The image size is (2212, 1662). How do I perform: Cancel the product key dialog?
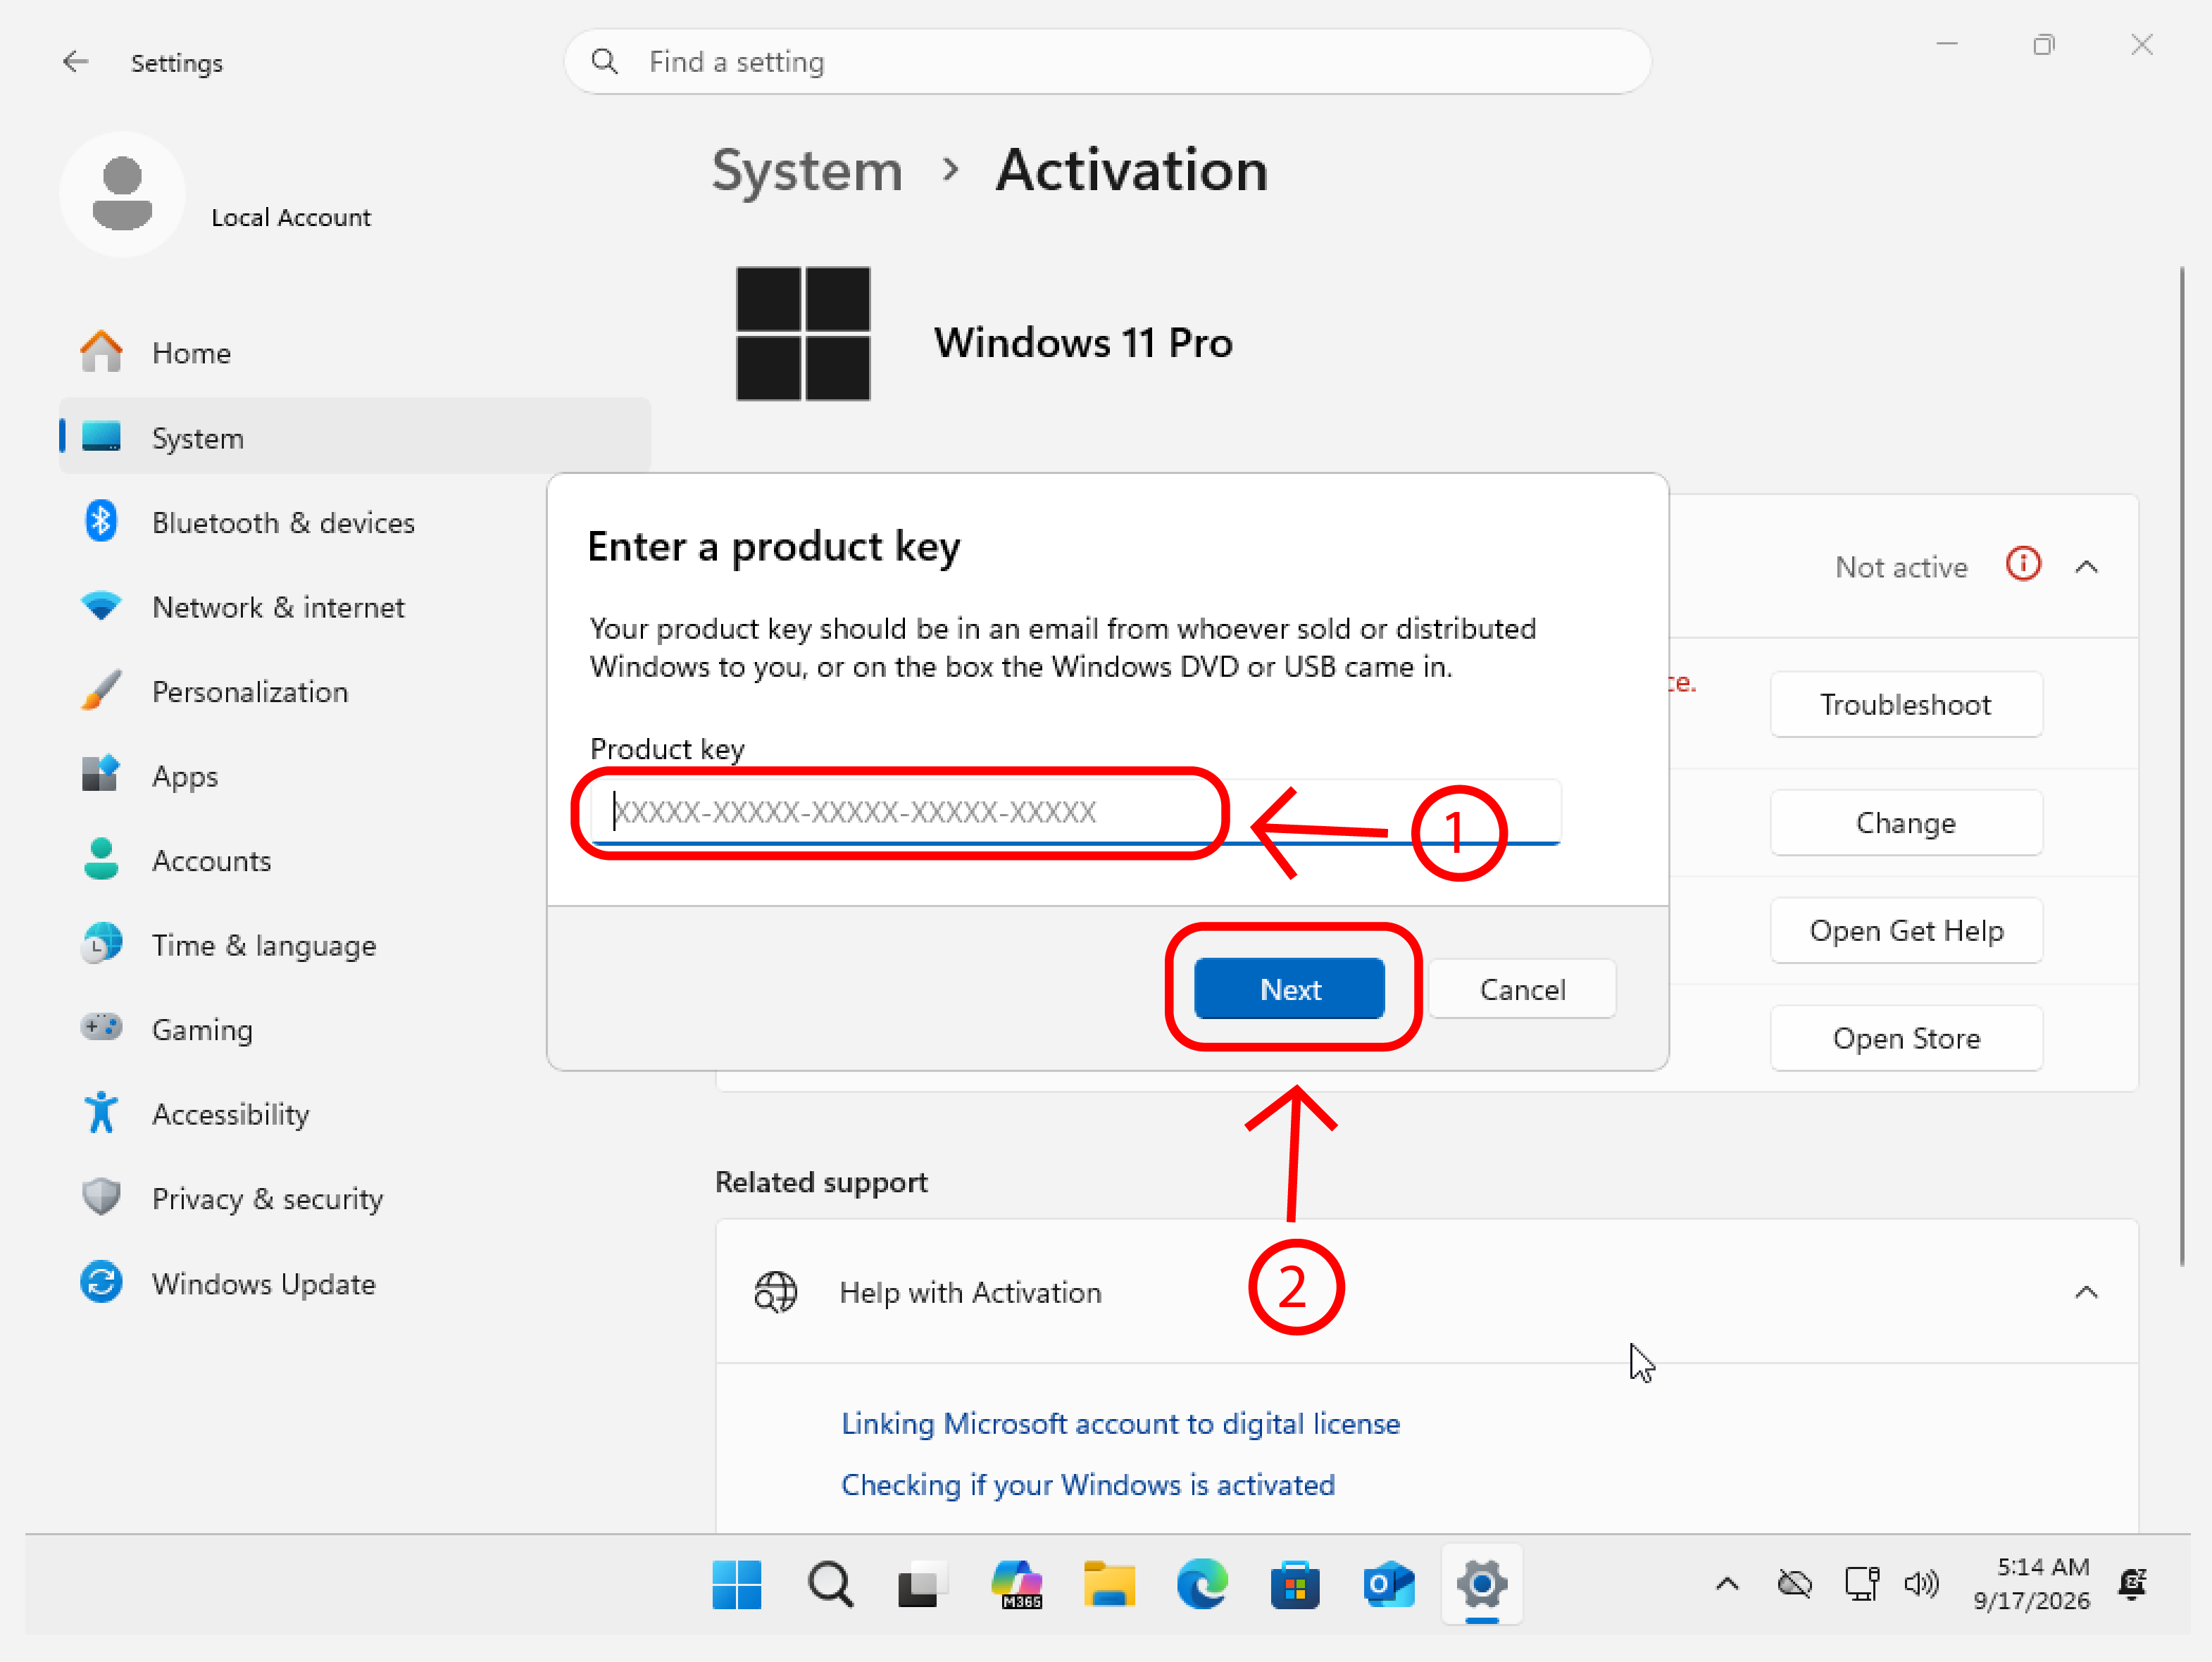pos(1522,989)
